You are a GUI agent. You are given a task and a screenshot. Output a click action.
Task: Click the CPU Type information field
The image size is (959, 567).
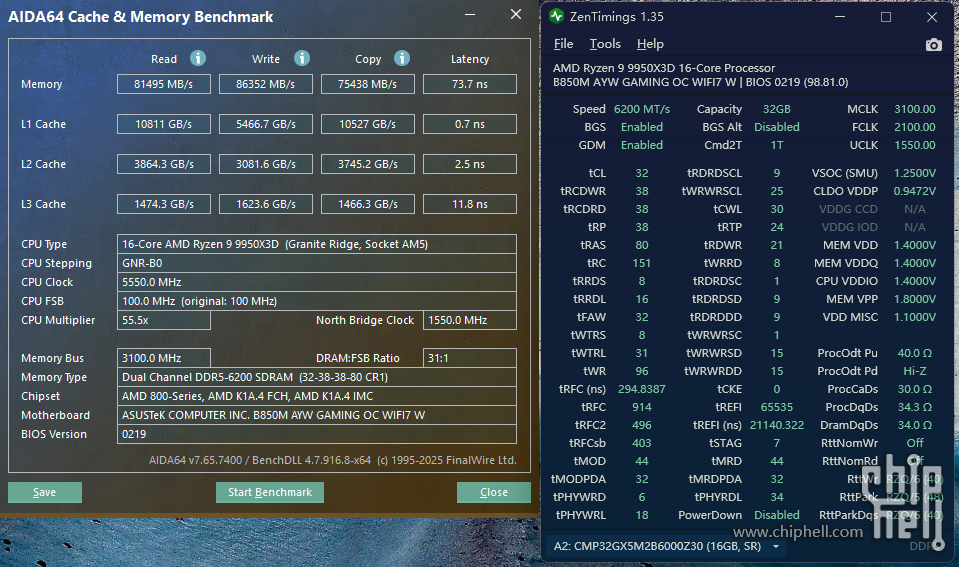click(317, 244)
